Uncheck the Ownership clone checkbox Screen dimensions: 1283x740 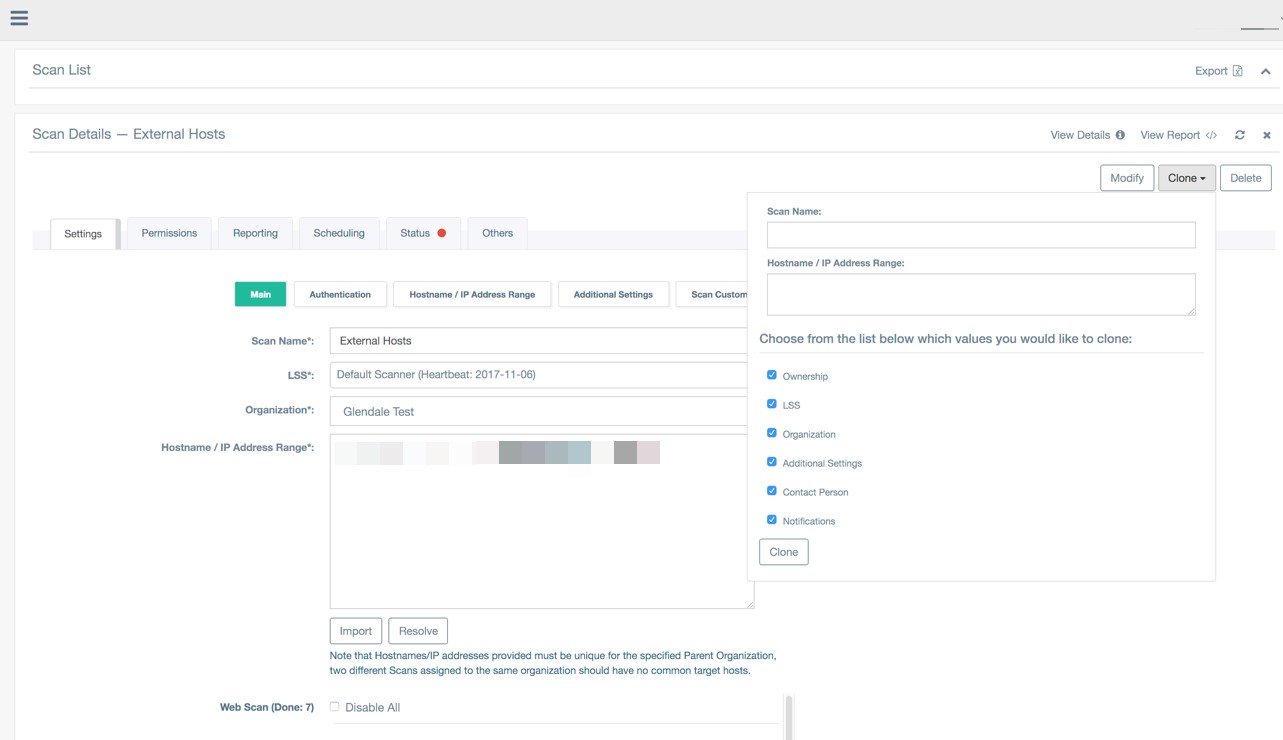(771, 375)
